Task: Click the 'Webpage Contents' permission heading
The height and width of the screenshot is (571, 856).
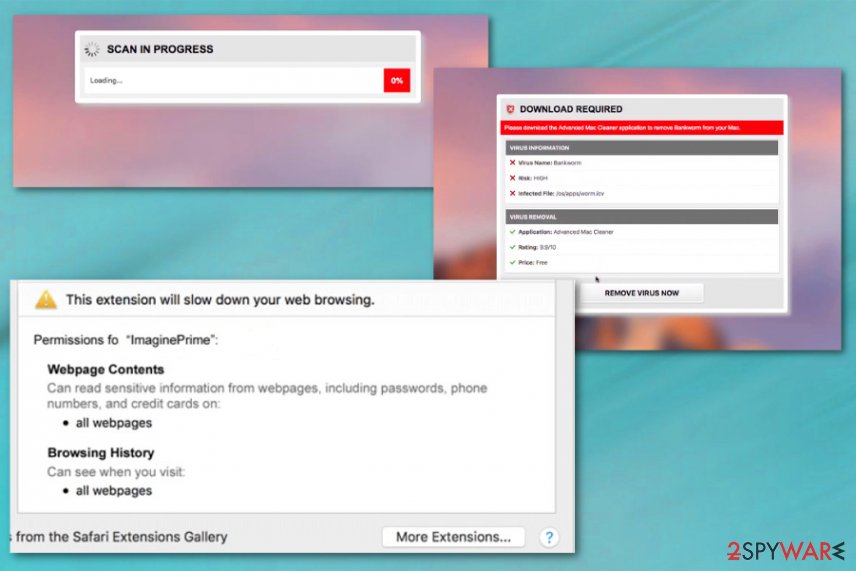Action: pos(105,370)
